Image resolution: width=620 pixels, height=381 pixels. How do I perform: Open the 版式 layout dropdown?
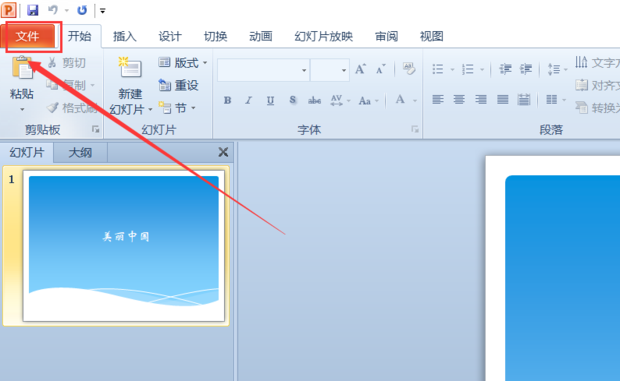point(183,62)
